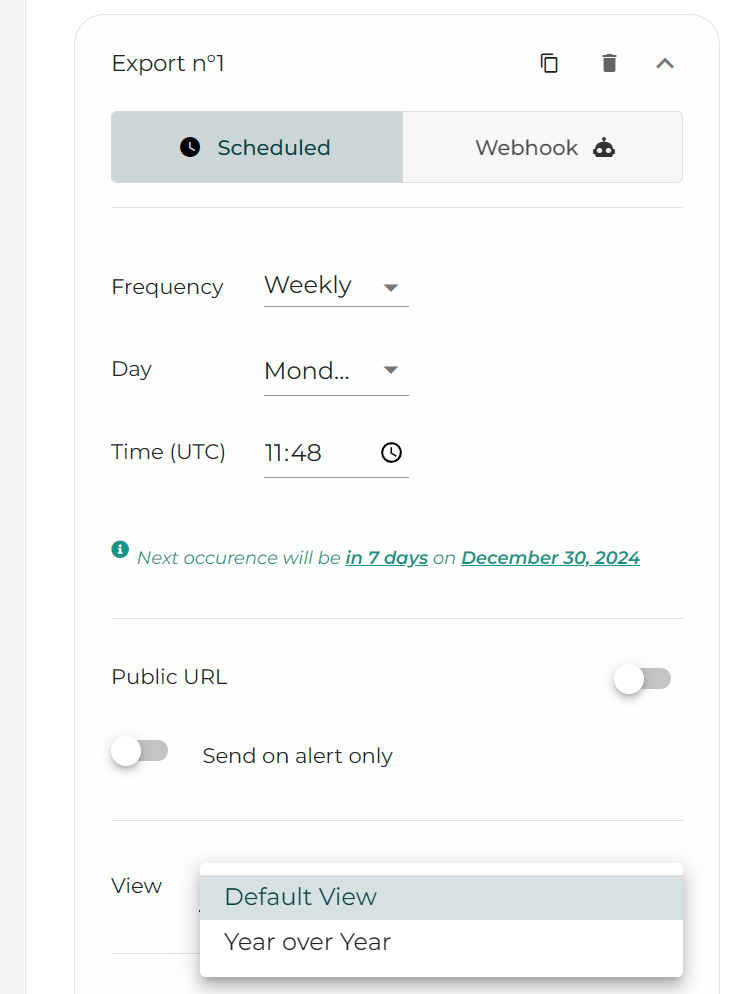This screenshot has height=994, width=749.
Task: Click the robot icon next to Webhook
Action: tap(604, 147)
